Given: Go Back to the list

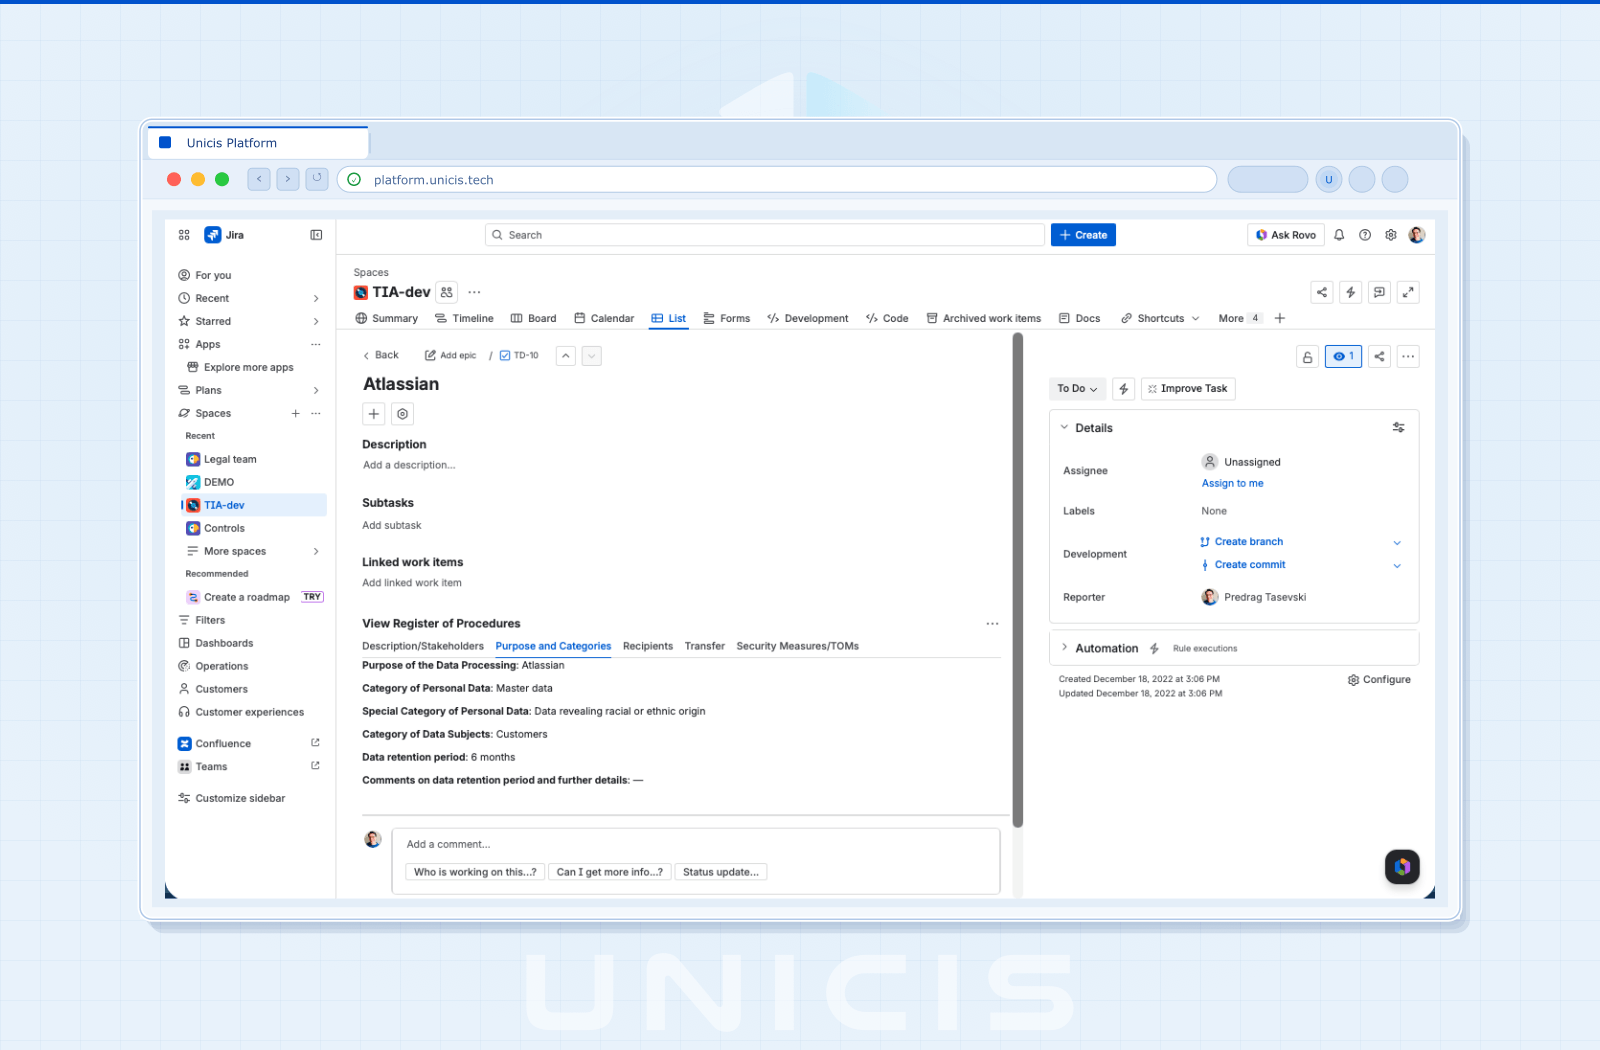Looking at the screenshot, I should click(380, 356).
